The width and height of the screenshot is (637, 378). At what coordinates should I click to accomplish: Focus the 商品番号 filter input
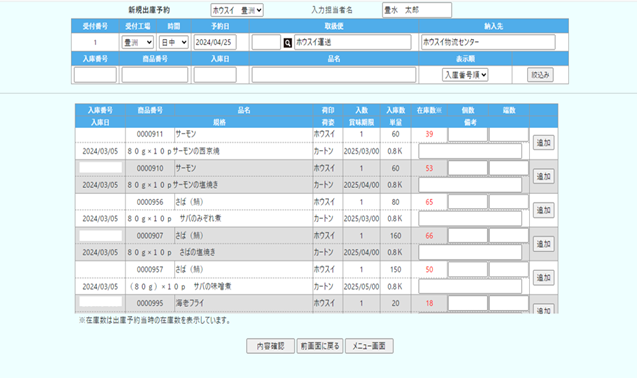click(155, 75)
